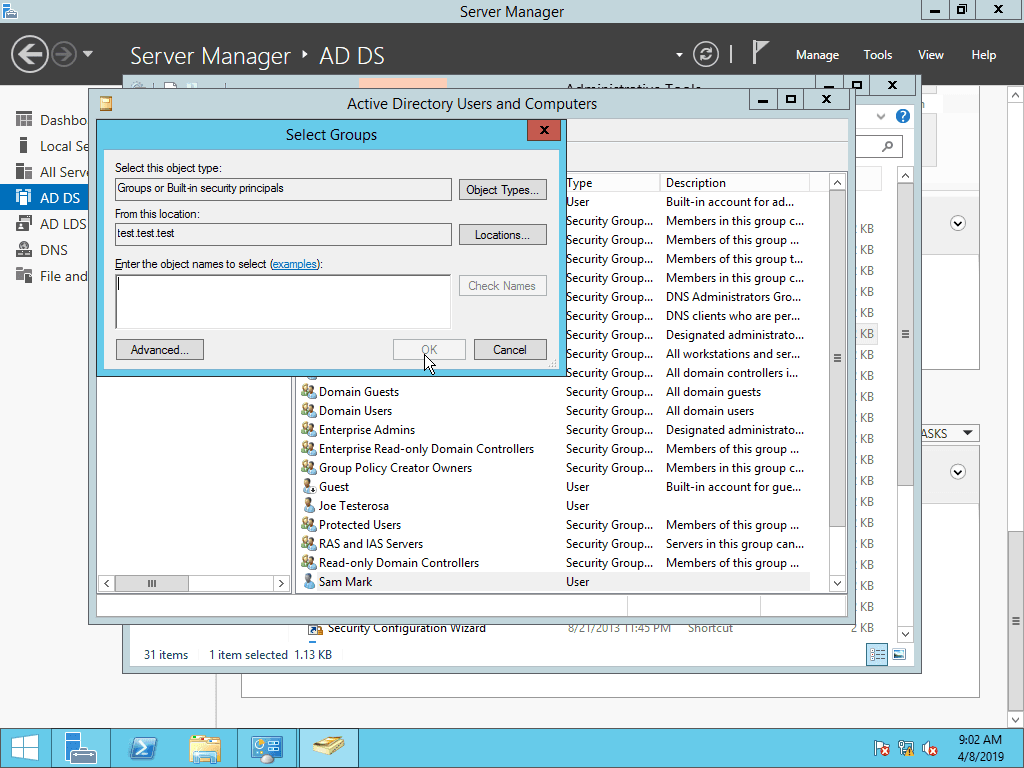Open the Dashboard sidebar icon
Screen dimensions: 1024x768
click(24, 120)
